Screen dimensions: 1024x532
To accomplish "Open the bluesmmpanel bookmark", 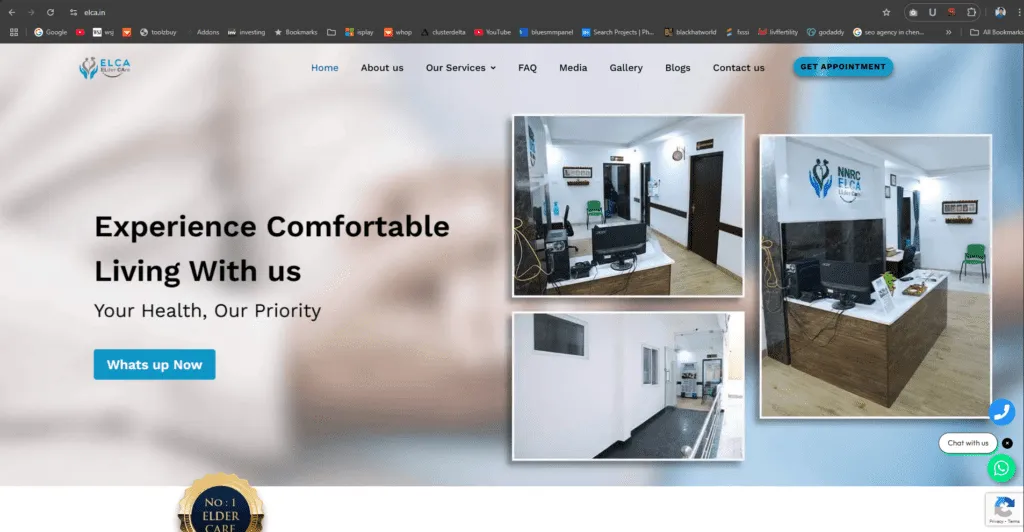I will pyautogui.click(x=546, y=32).
